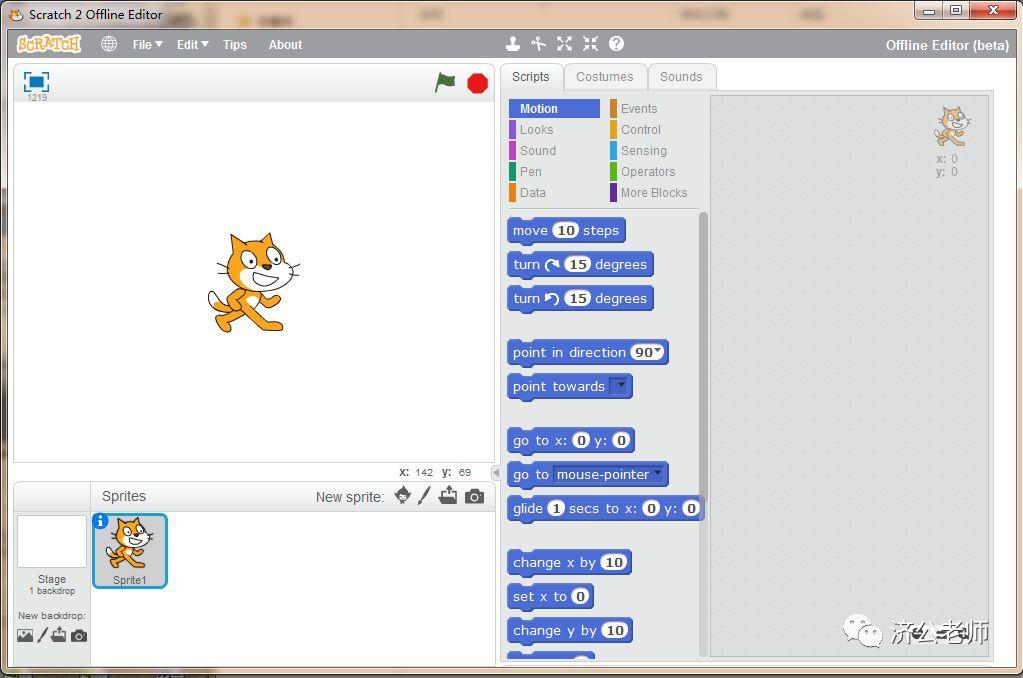Click value field in change x by

tap(614, 562)
